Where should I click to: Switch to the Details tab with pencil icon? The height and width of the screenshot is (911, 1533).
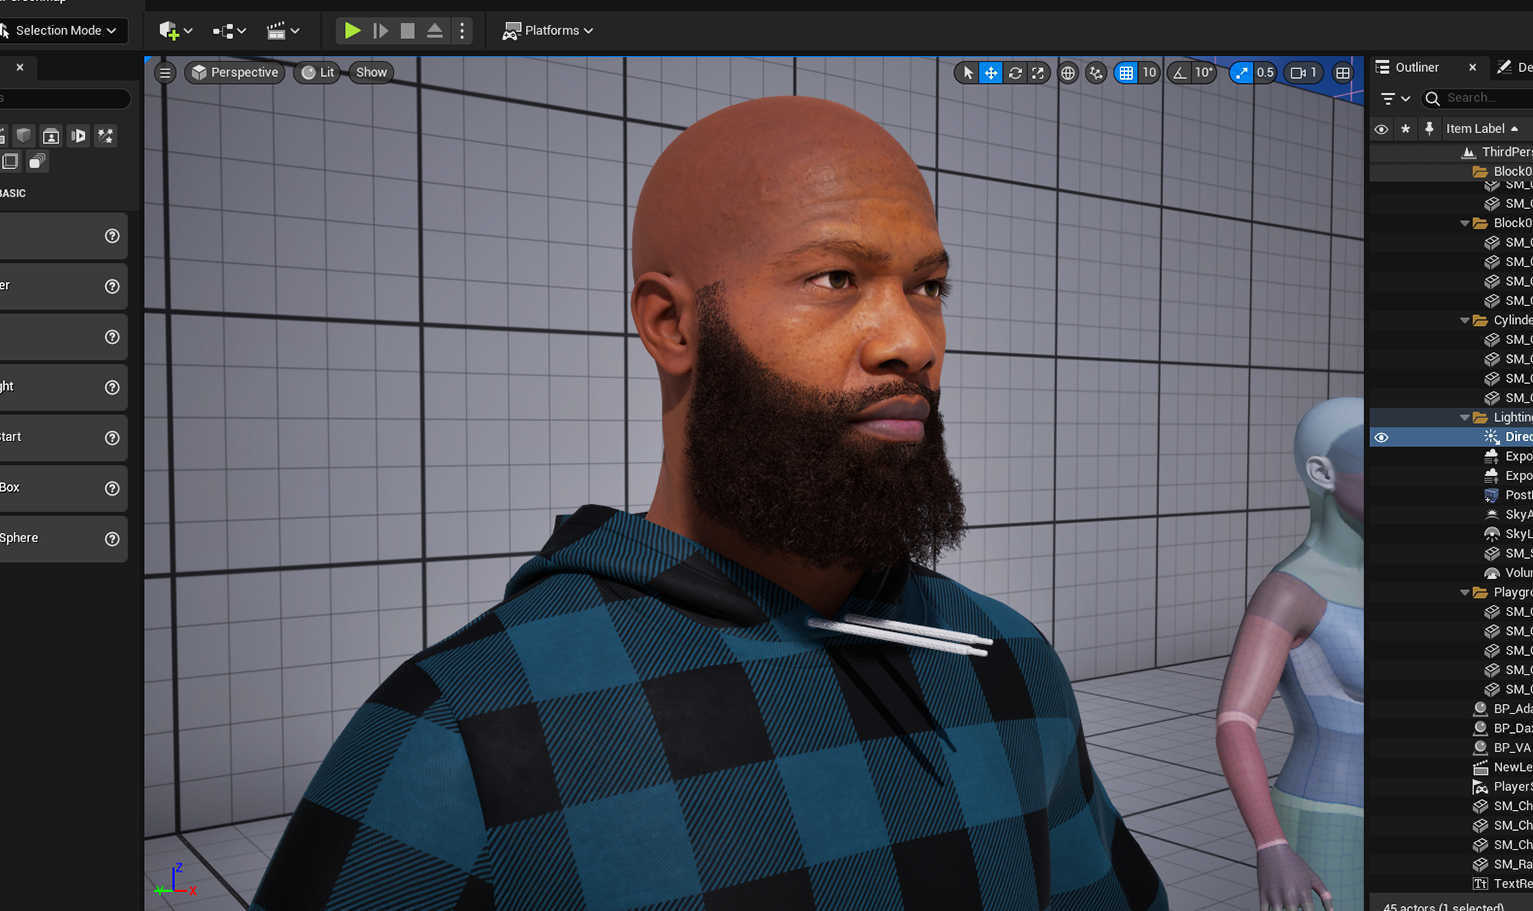(1514, 67)
